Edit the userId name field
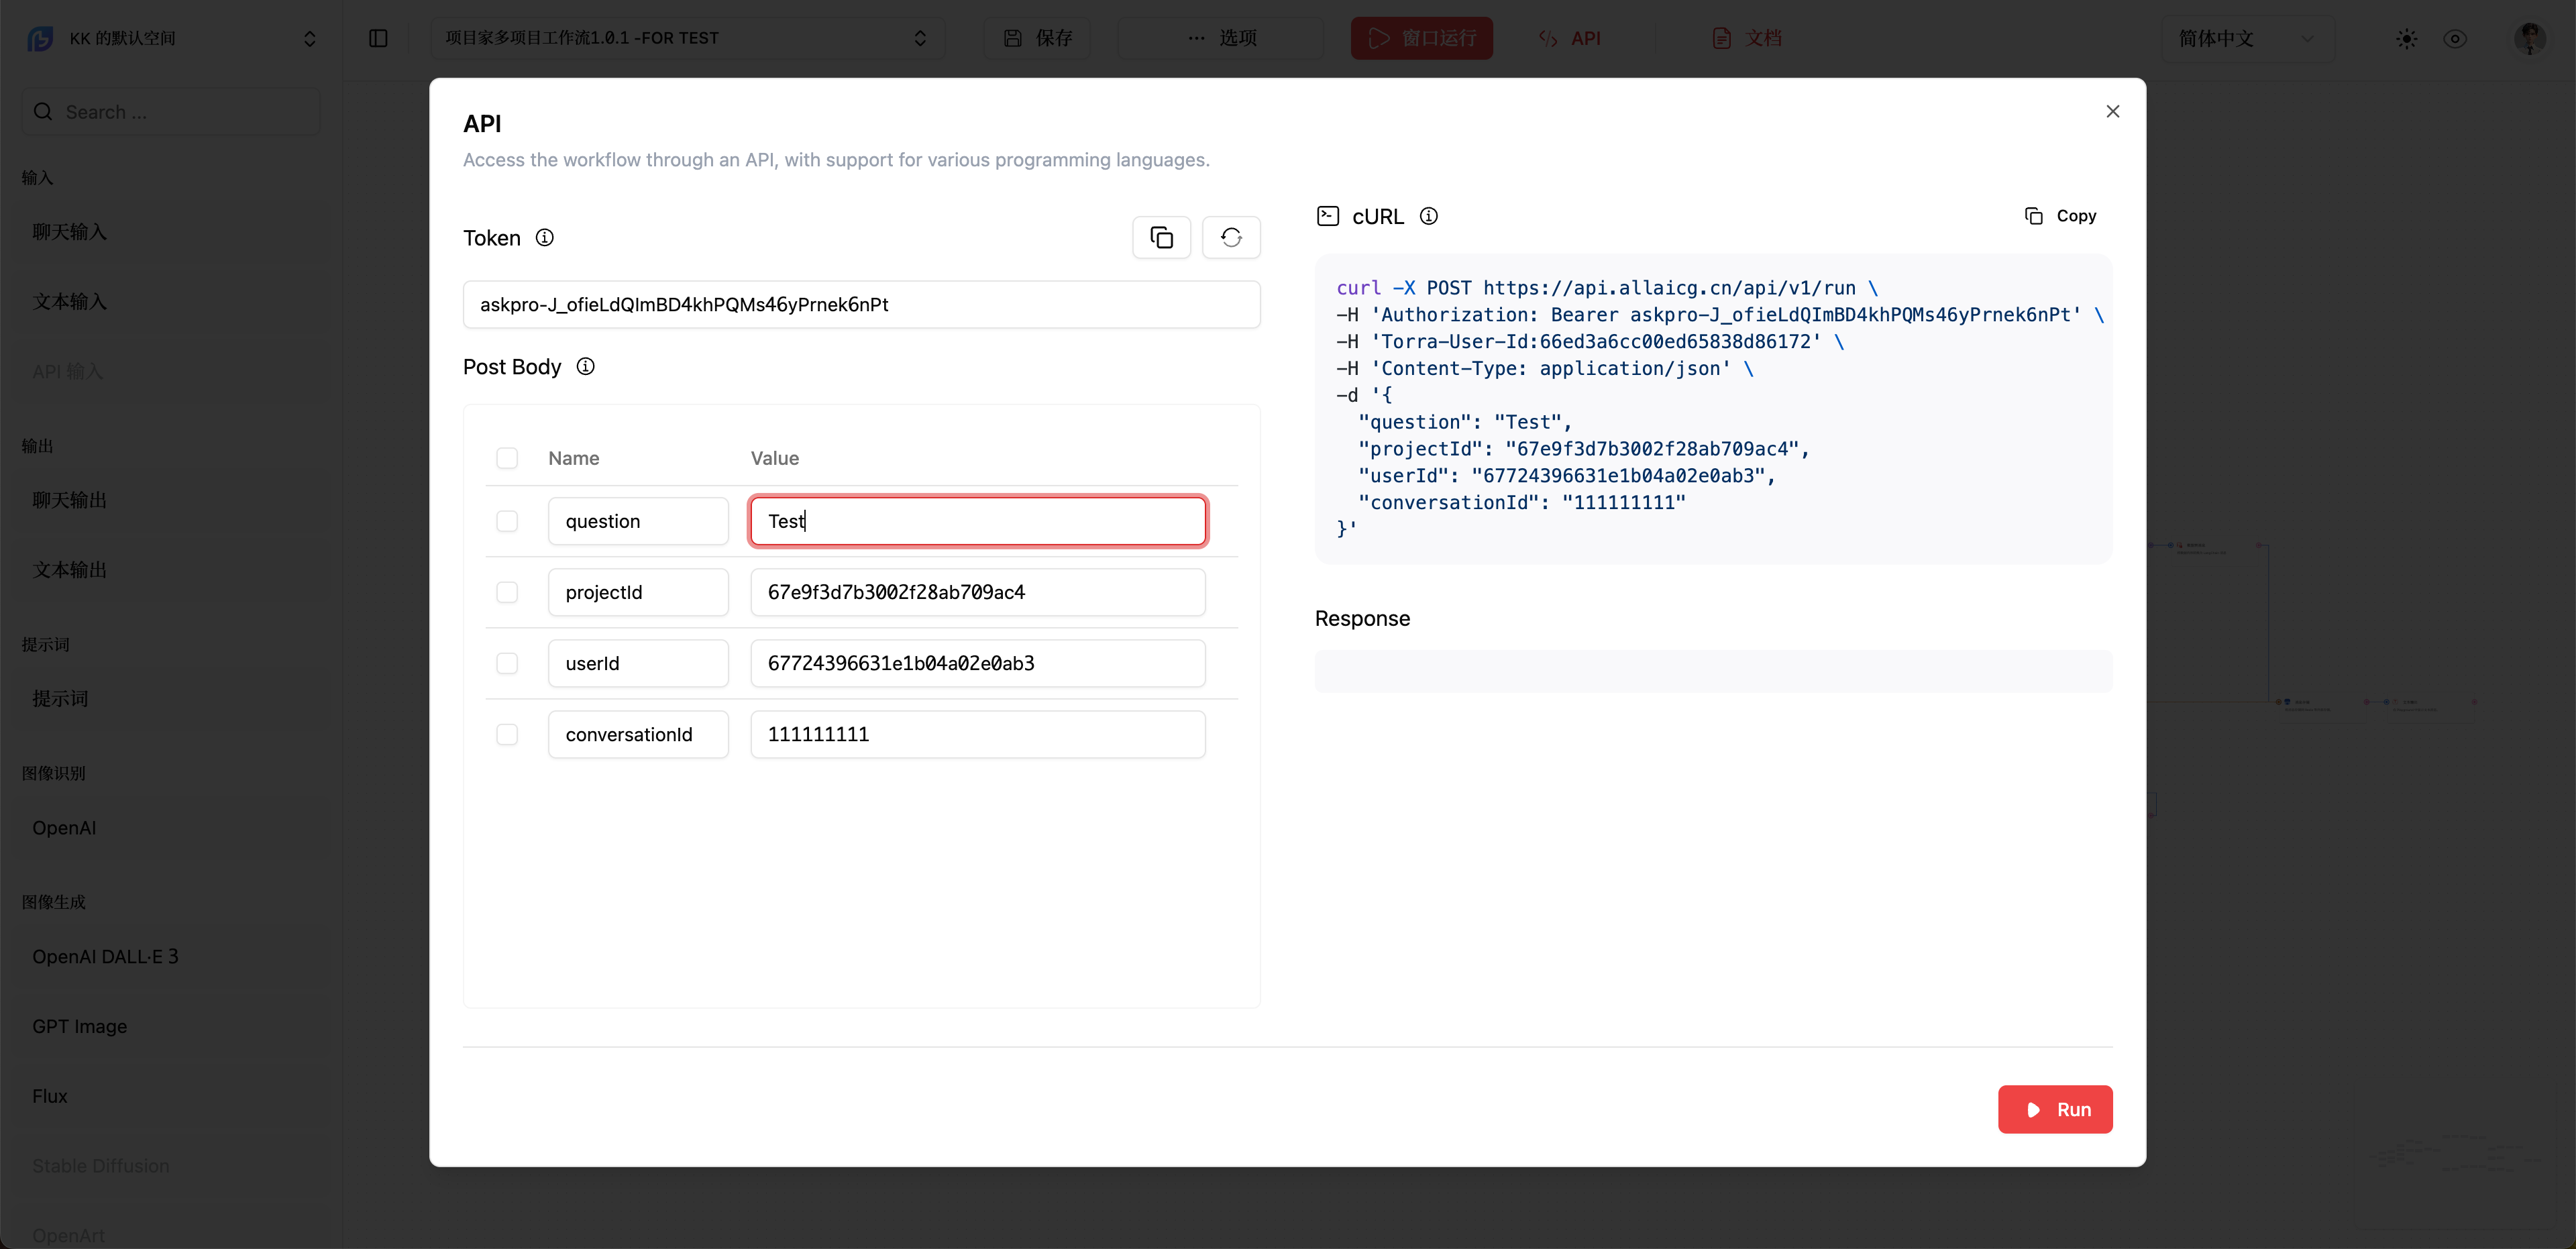This screenshot has height=1249, width=2576. click(x=638, y=663)
